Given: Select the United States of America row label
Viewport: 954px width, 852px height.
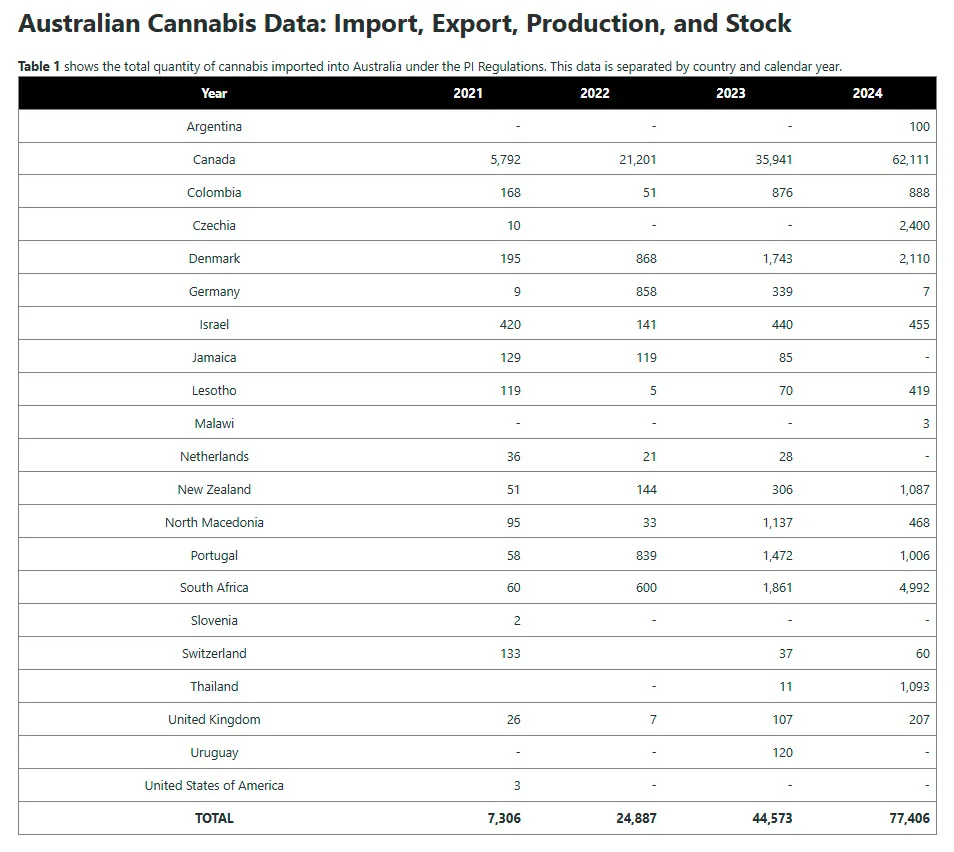Looking at the screenshot, I should point(214,786).
